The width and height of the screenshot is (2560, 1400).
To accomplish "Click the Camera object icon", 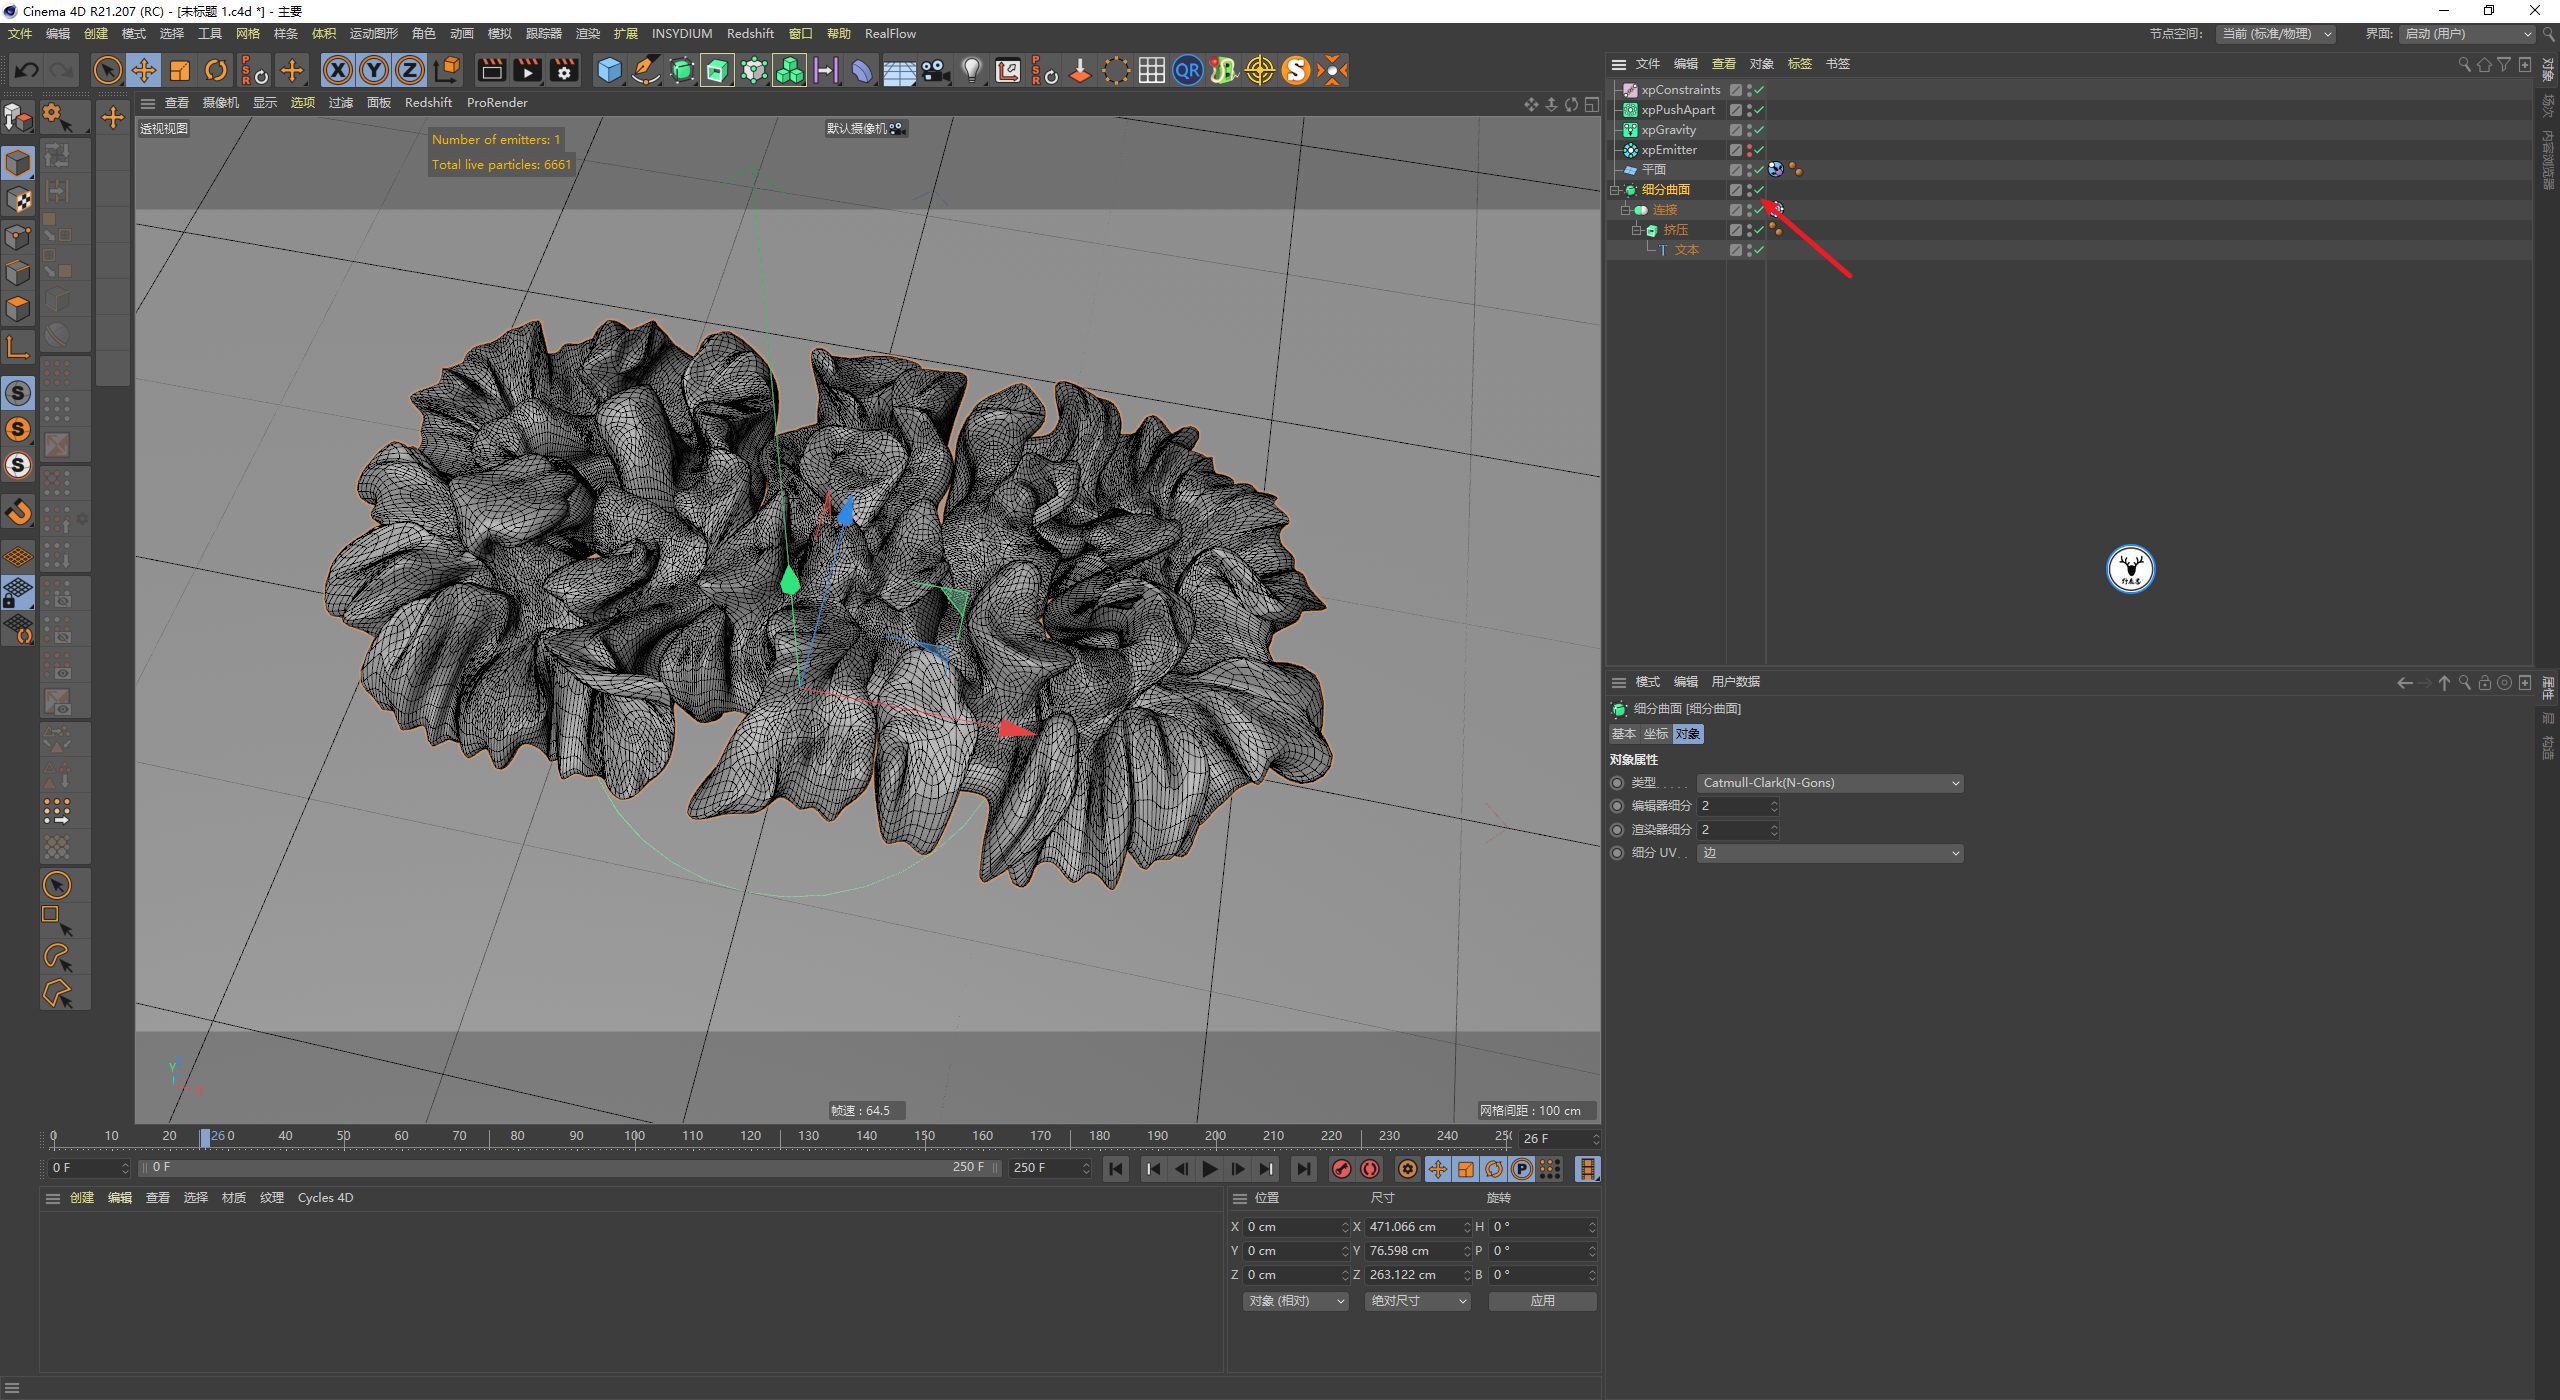I will [935, 71].
